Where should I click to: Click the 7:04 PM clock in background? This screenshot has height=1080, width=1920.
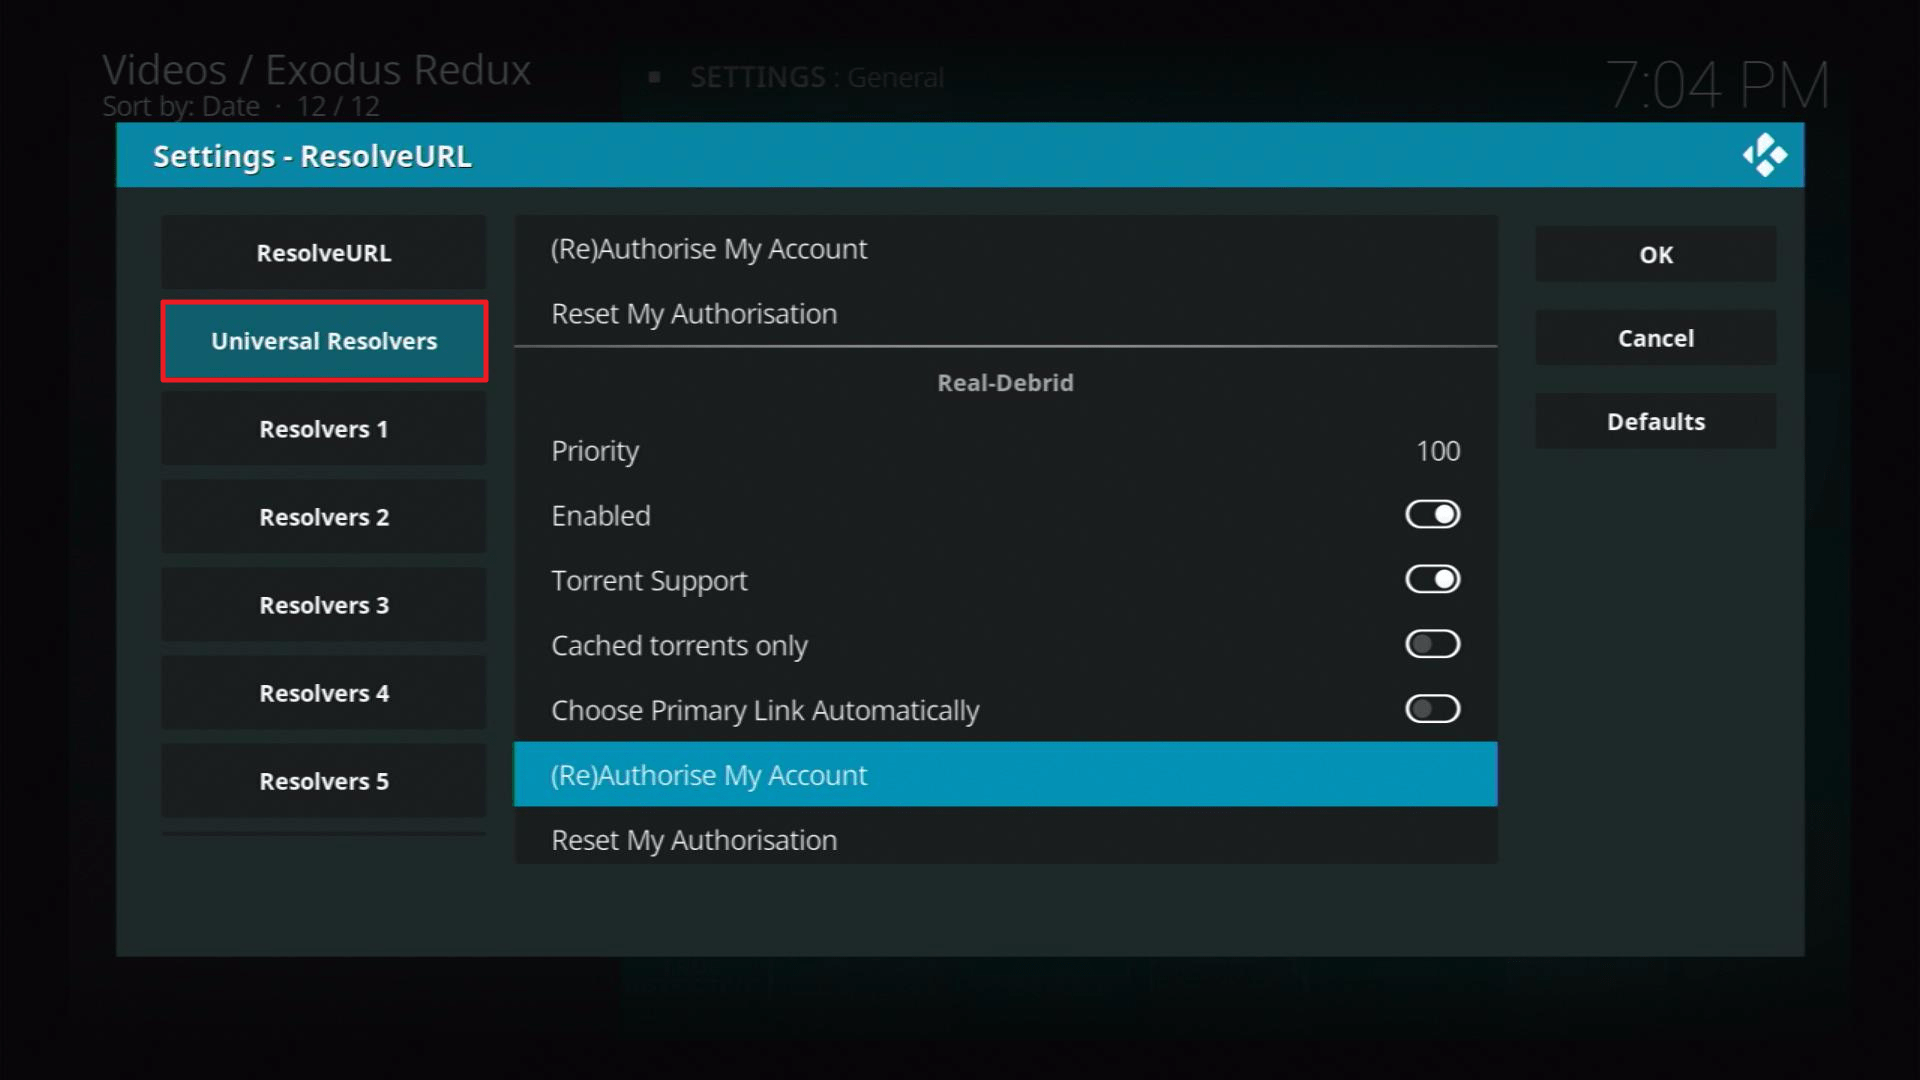coord(1718,84)
